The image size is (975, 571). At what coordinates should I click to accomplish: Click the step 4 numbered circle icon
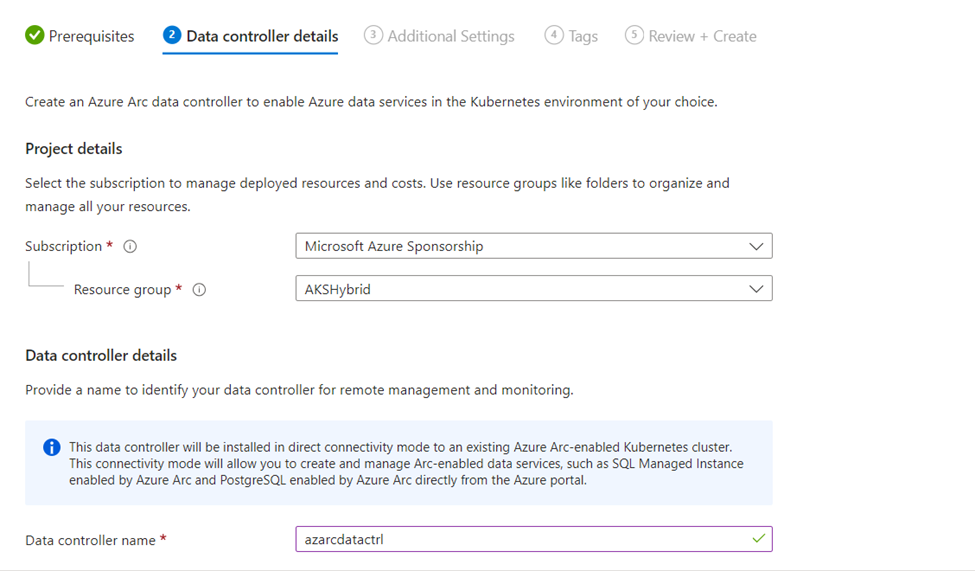click(x=554, y=35)
